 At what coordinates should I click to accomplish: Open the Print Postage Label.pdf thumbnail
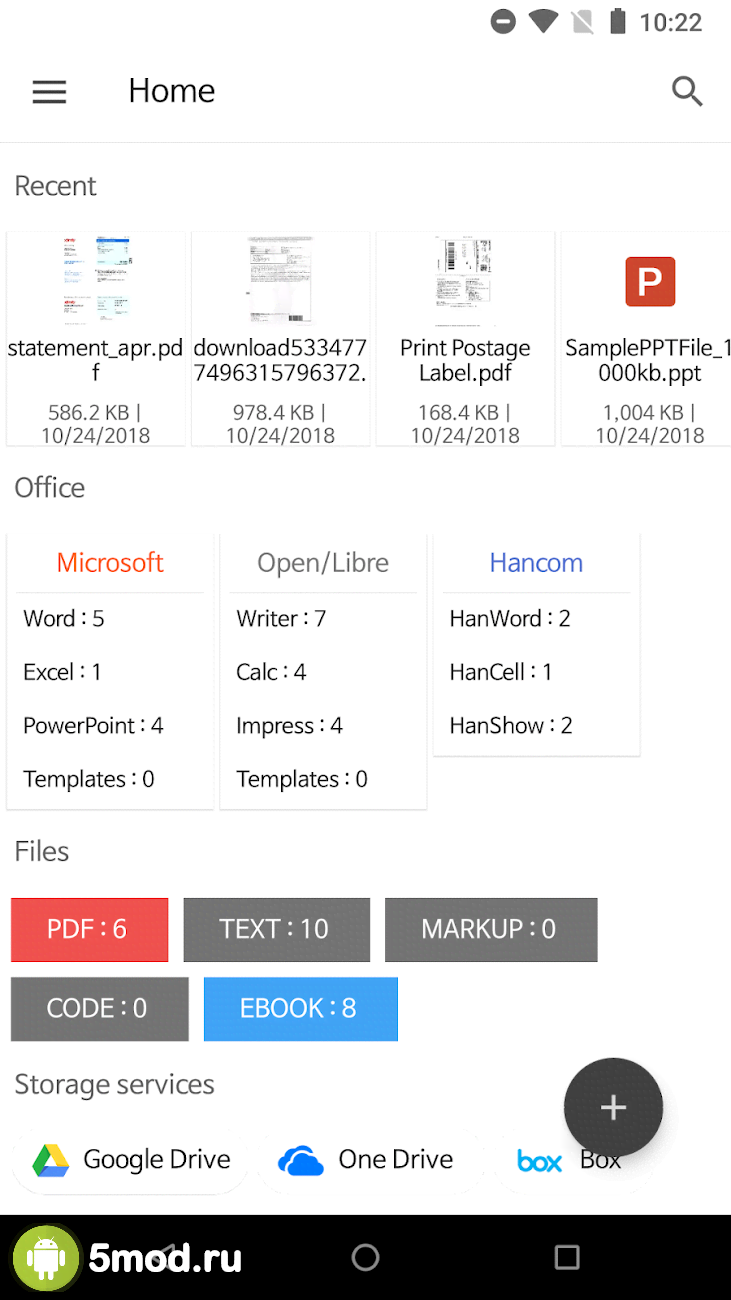[x=465, y=282]
